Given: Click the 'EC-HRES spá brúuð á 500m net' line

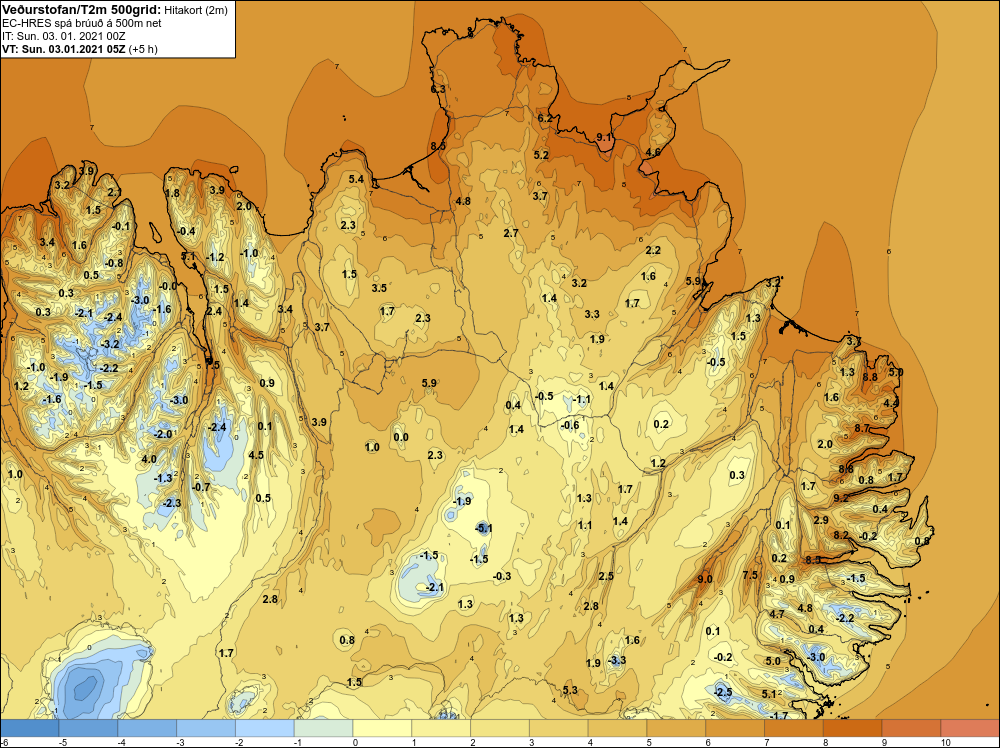Looking at the screenshot, I should coord(81,23).
